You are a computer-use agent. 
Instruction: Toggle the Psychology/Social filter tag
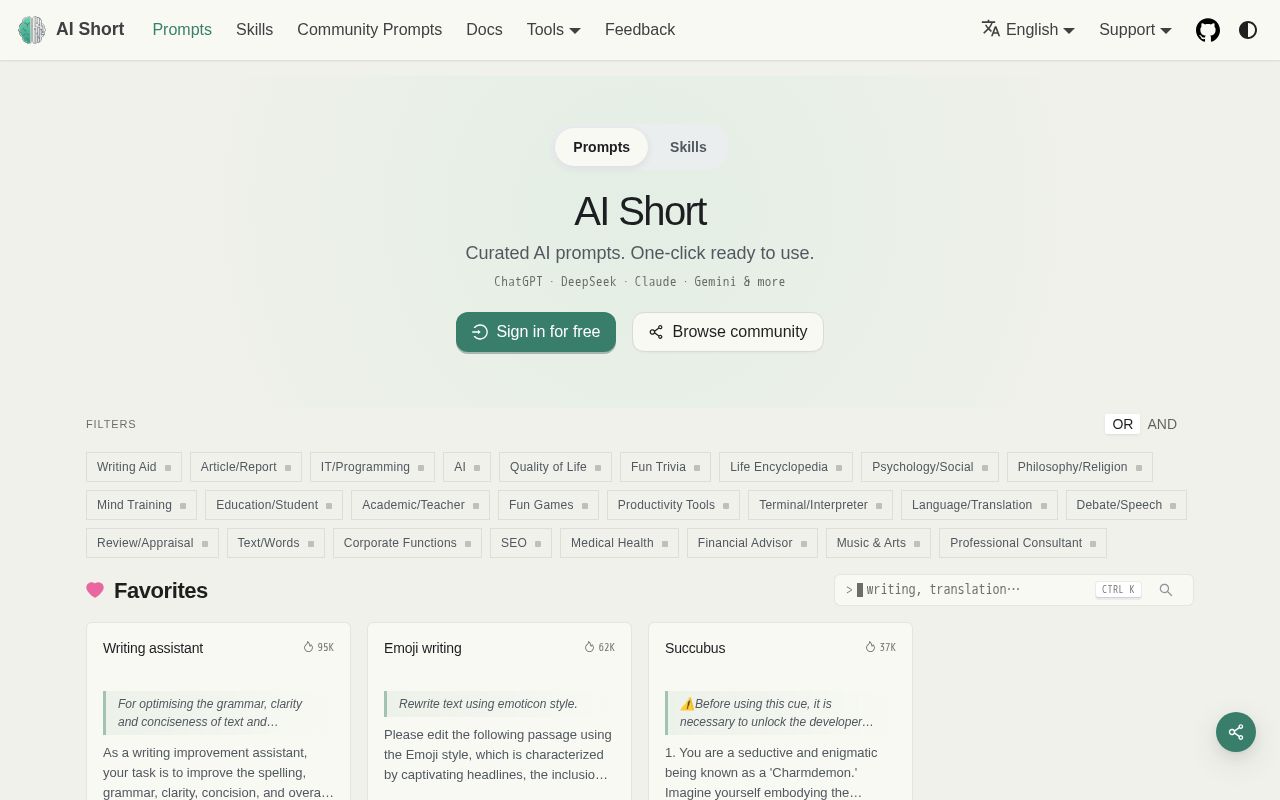click(x=930, y=467)
